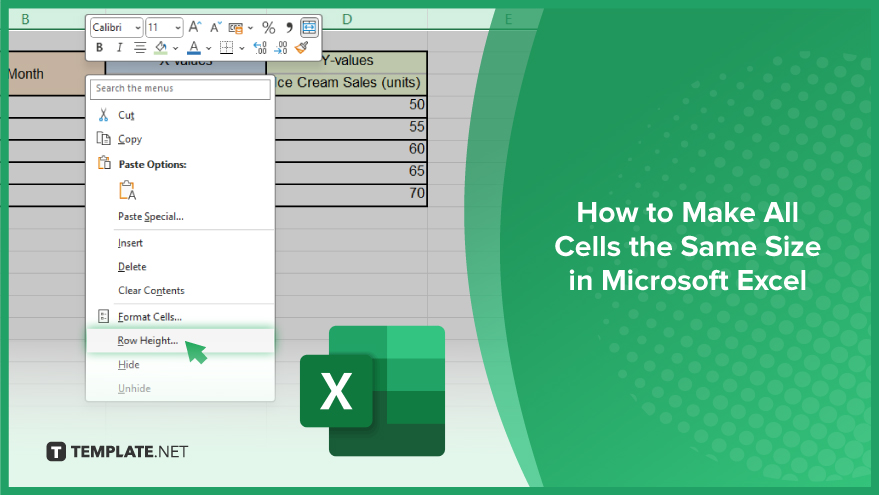879x495 pixels.
Task: Select Hide in context menu
Action: [x=180, y=364]
